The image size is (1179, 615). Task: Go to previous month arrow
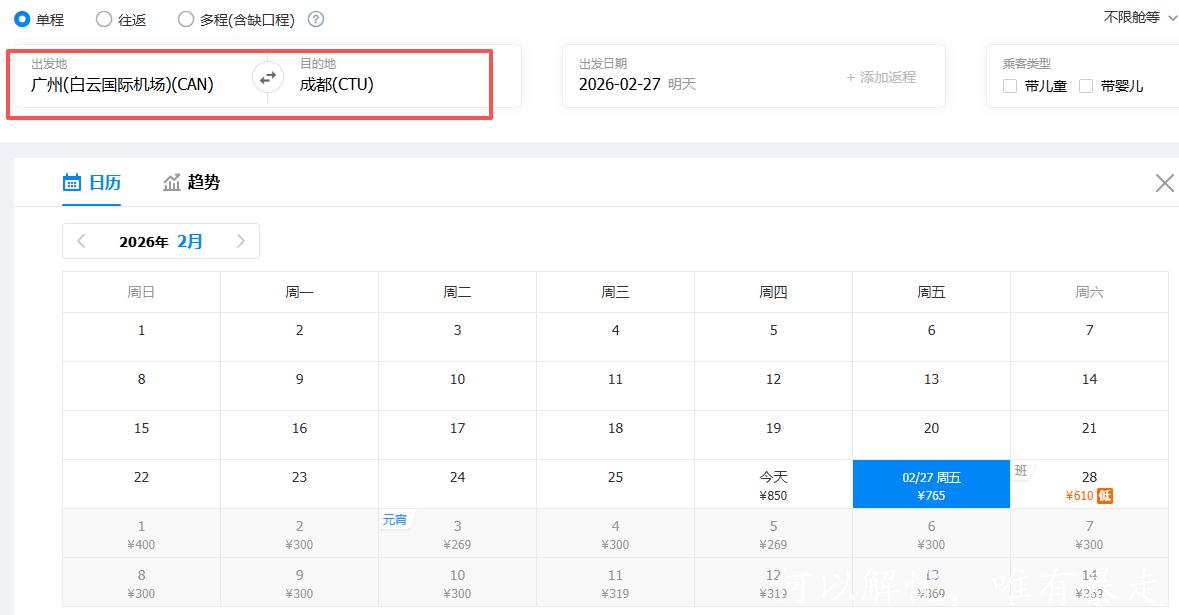(x=82, y=241)
